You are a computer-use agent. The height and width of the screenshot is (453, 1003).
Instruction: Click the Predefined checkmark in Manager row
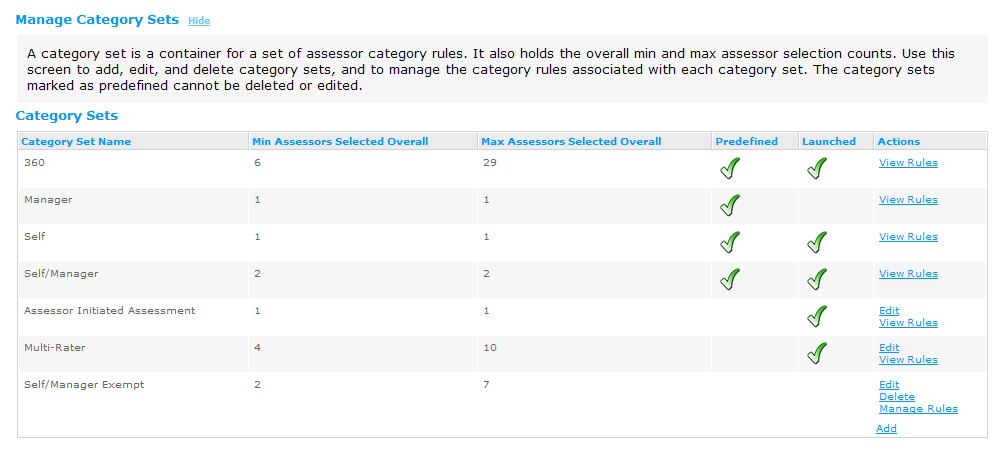coord(729,205)
